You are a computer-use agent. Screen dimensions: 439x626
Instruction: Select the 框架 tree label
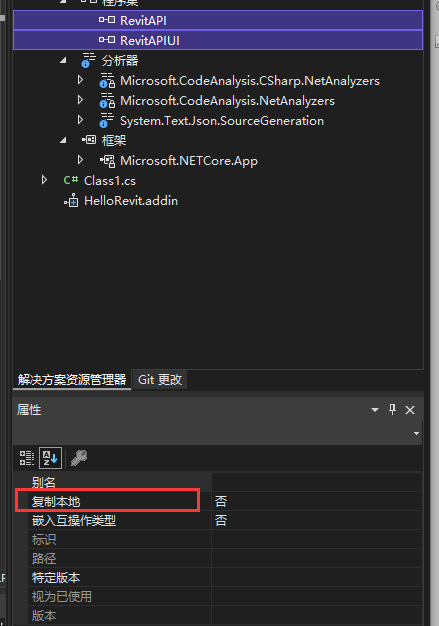click(114, 141)
